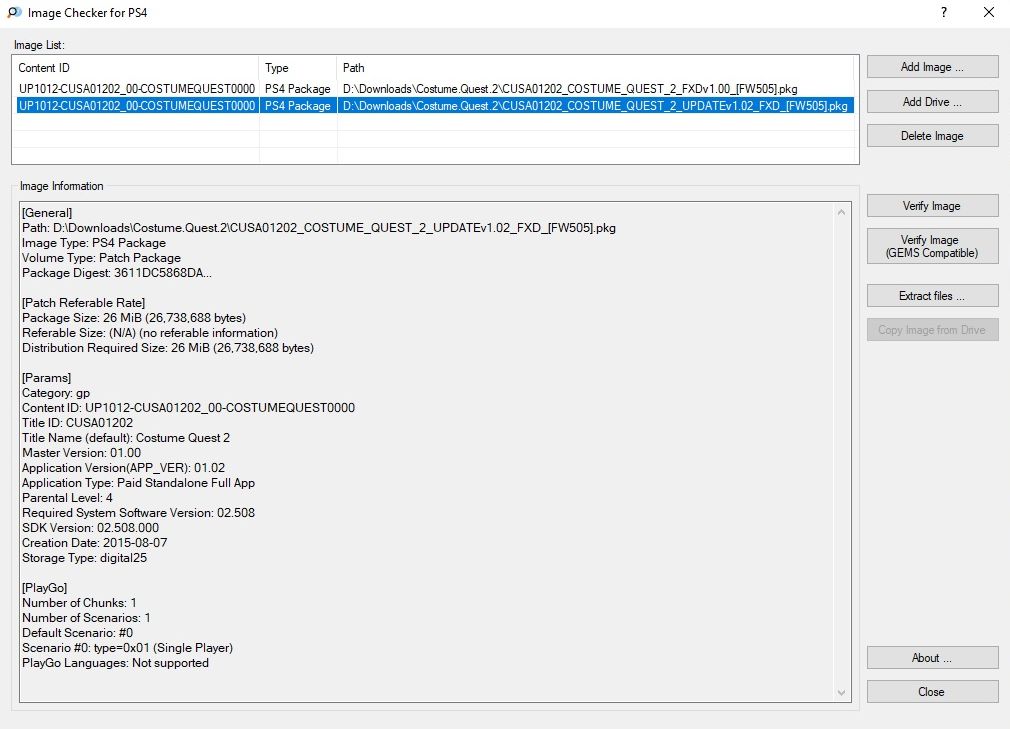This screenshot has width=1010, height=729.
Task: Click the Application Version(APP_VER) line
Action: (x=124, y=468)
